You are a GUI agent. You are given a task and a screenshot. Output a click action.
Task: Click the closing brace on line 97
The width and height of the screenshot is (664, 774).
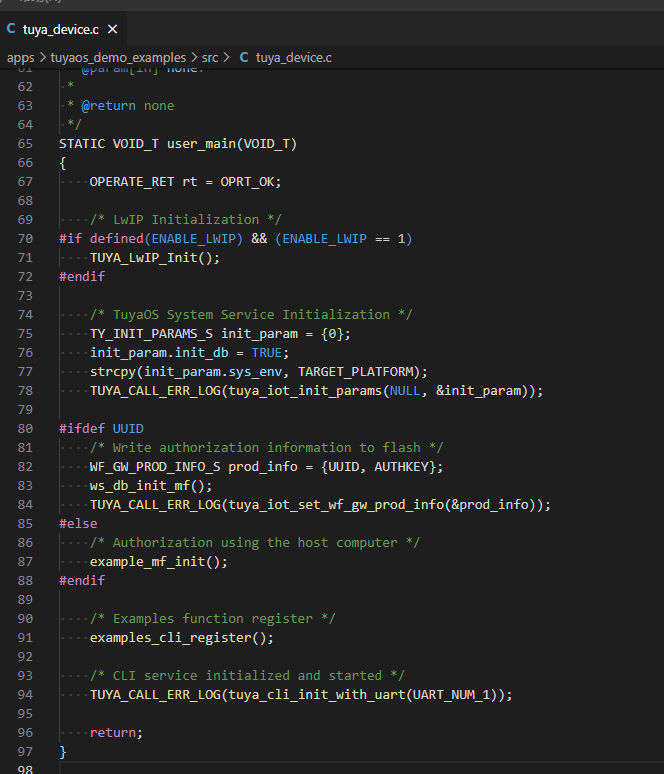(63, 752)
